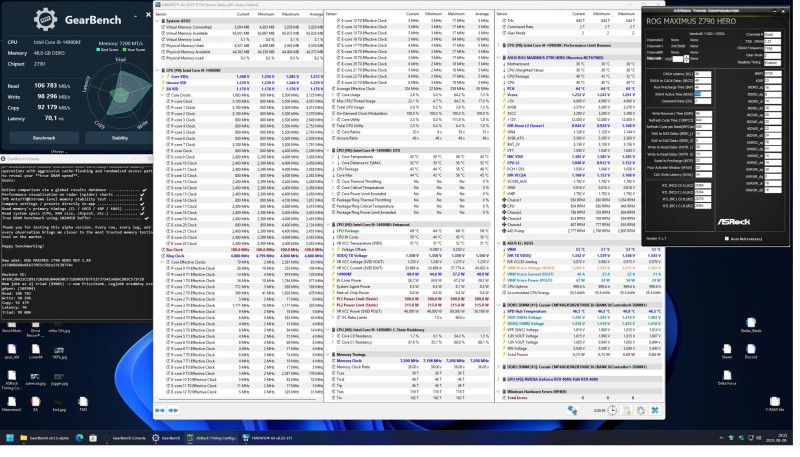Open the Windows Start button

[x=9, y=438]
